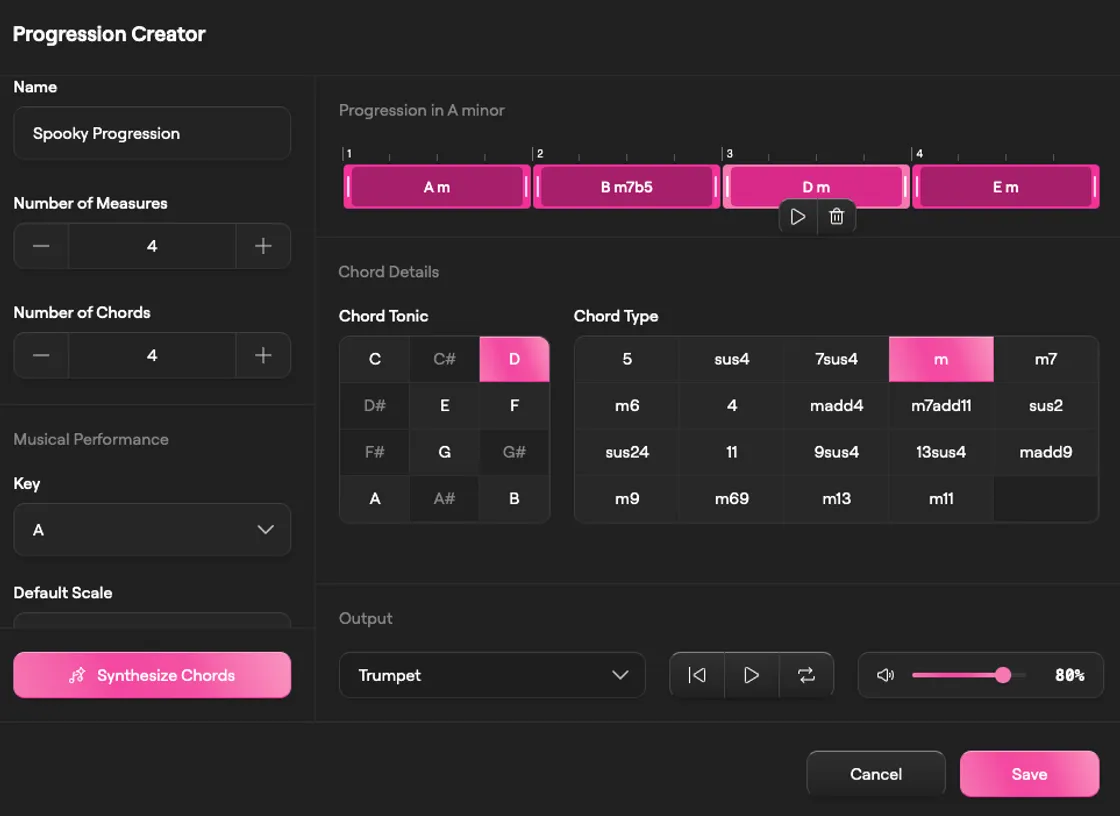
Task: Select the E m chord block
Action: (x=1005, y=187)
